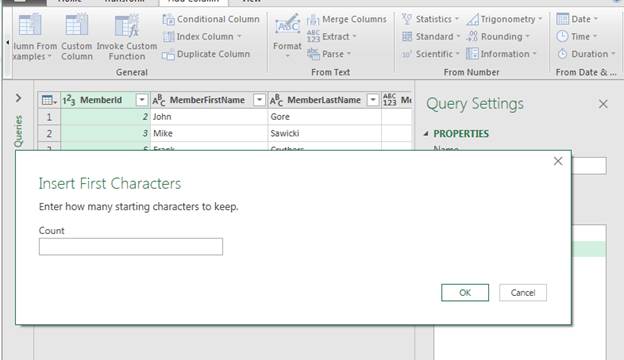
Task: Select the MemberLastName column header
Action: [x=324, y=100]
